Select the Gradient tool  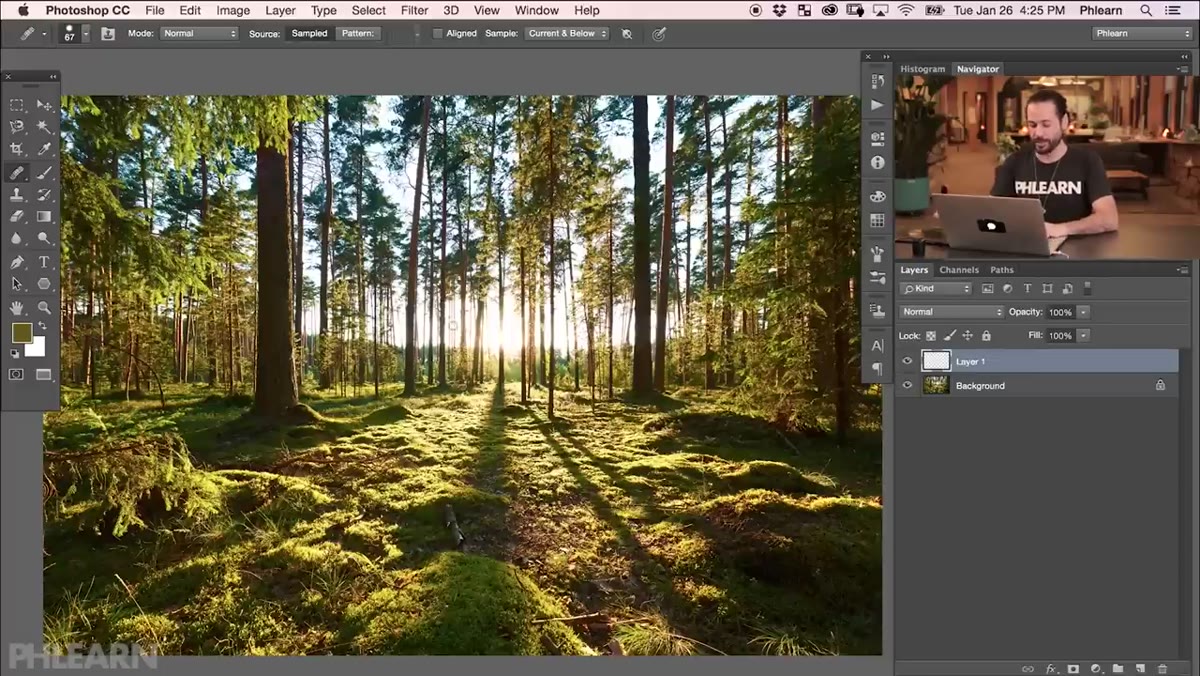click(44, 216)
